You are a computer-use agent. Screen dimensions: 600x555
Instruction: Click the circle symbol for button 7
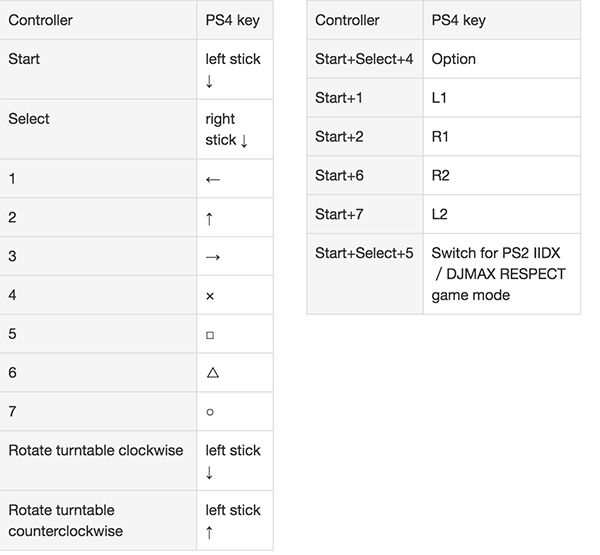210,412
